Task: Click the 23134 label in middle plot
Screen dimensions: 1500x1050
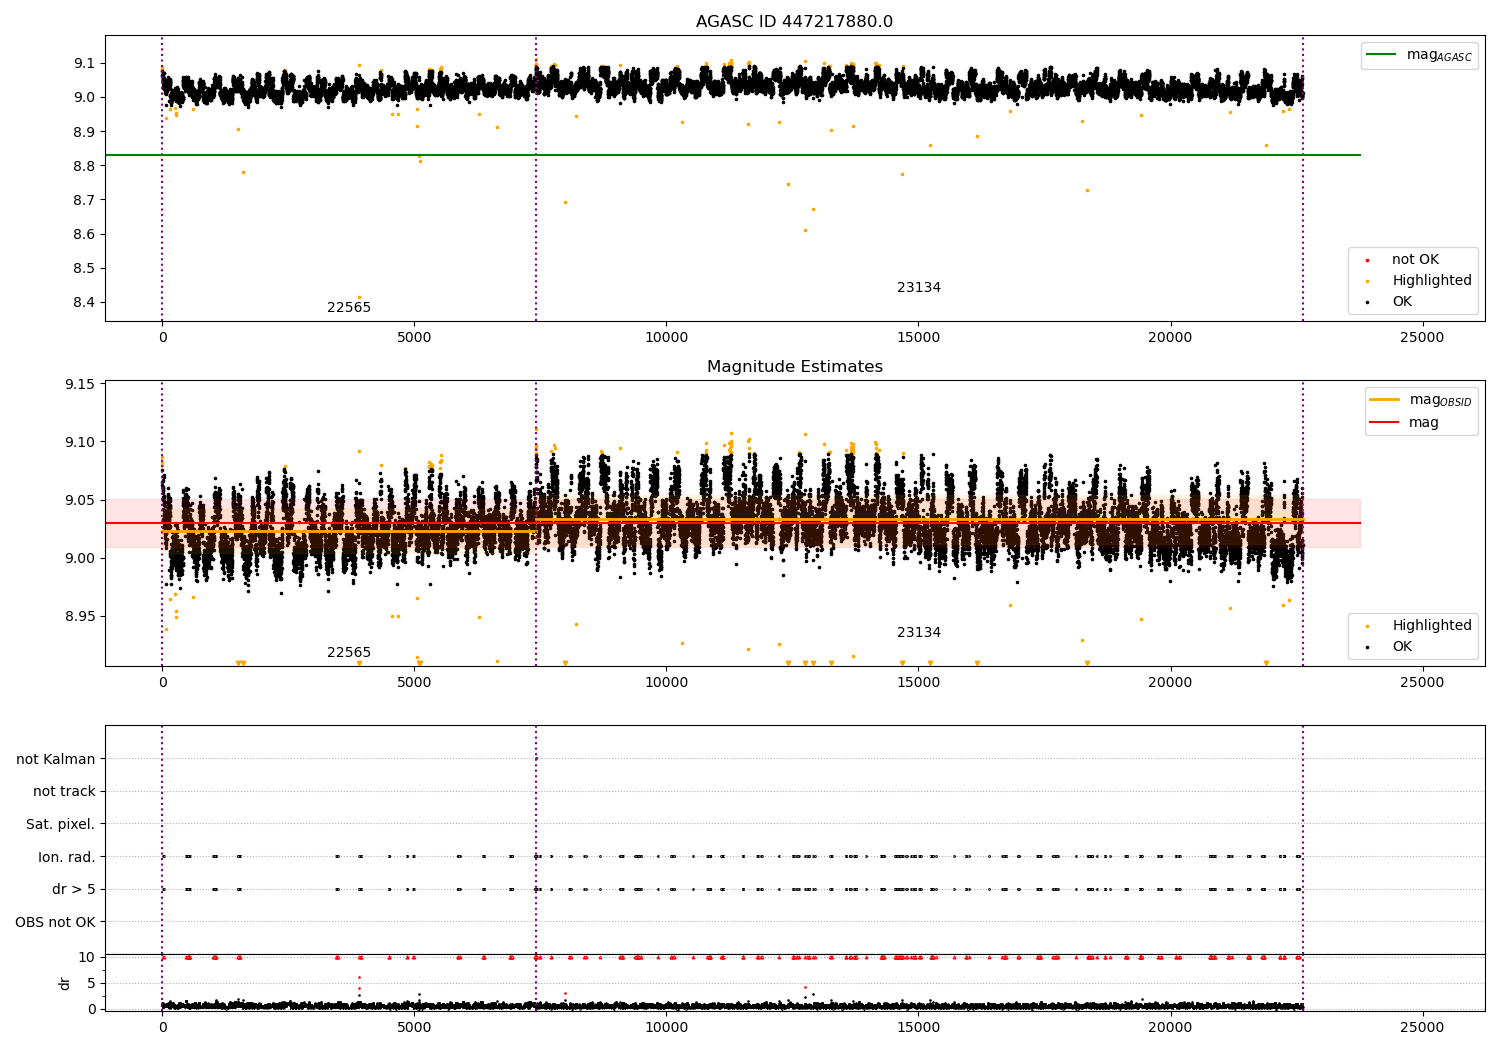Action: click(x=919, y=633)
